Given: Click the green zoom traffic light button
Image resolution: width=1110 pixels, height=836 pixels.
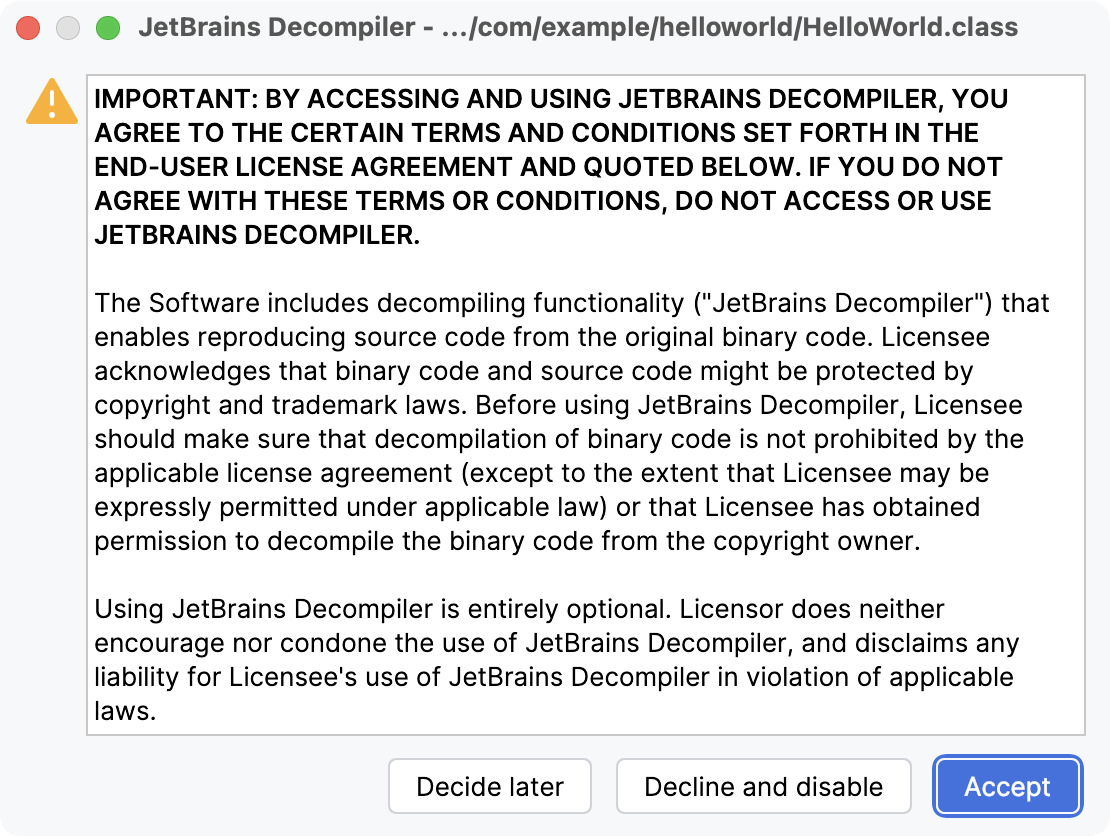Looking at the screenshot, I should 106,28.
